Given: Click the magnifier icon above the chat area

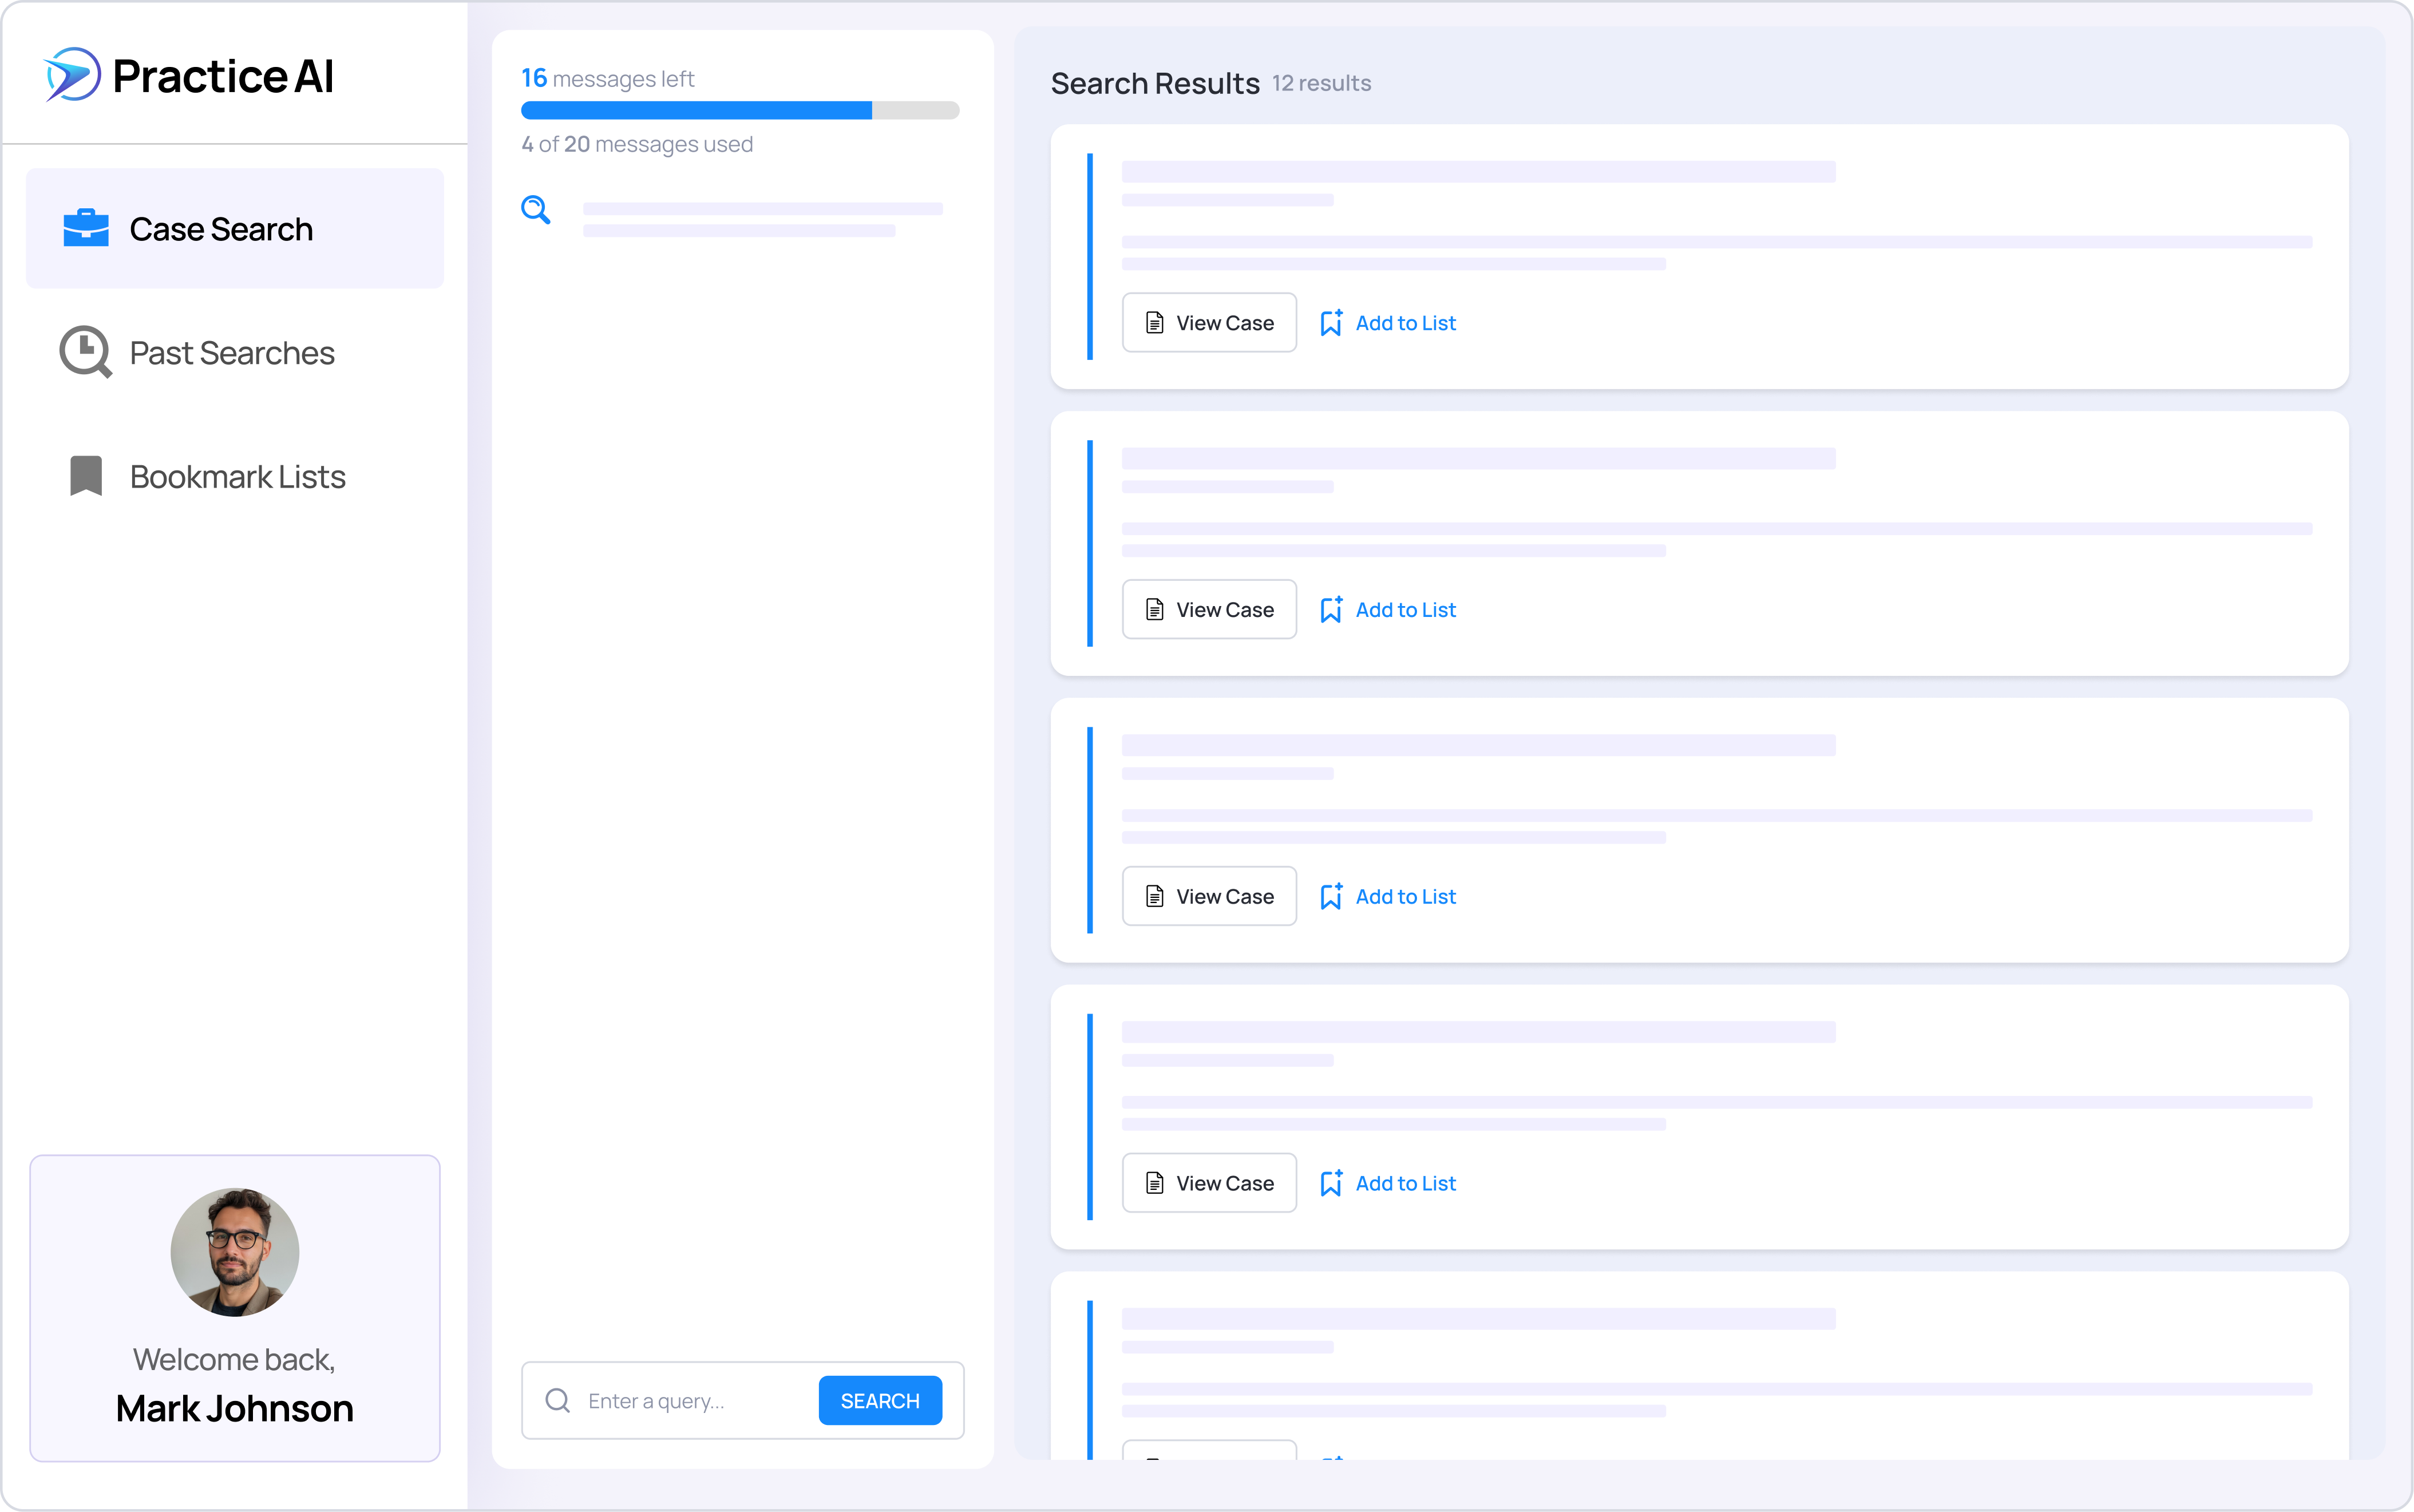Looking at the screenshot, I should [537, 209].
